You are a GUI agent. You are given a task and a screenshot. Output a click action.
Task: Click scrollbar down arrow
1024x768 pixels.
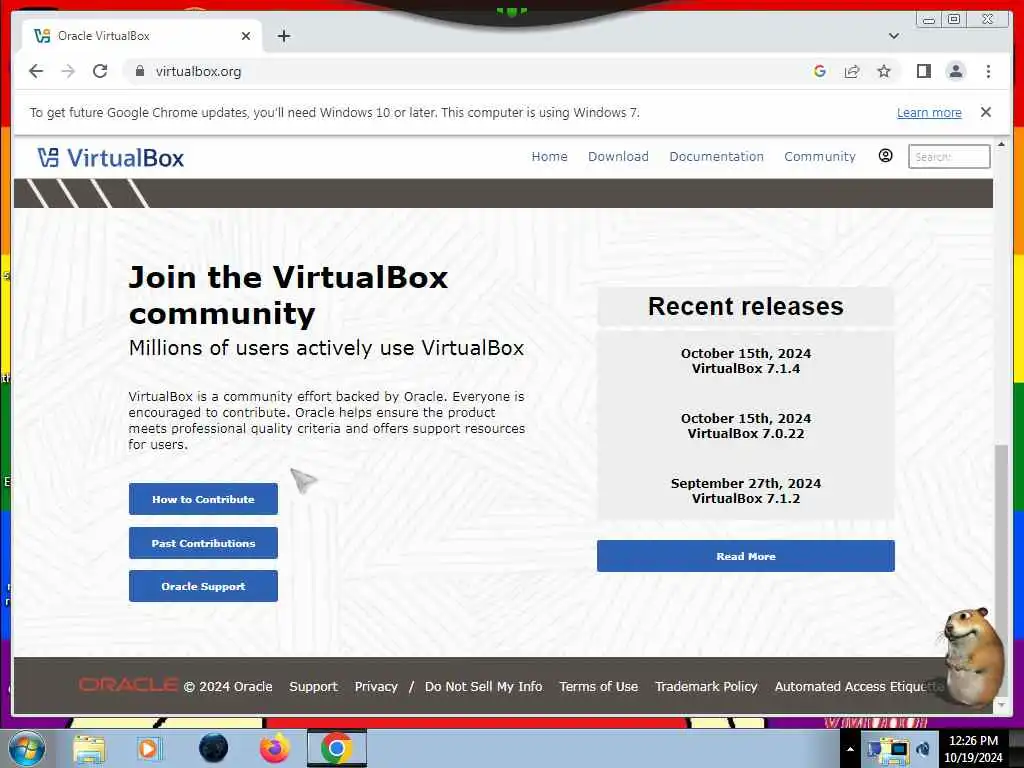click(x=1001, y=705)
